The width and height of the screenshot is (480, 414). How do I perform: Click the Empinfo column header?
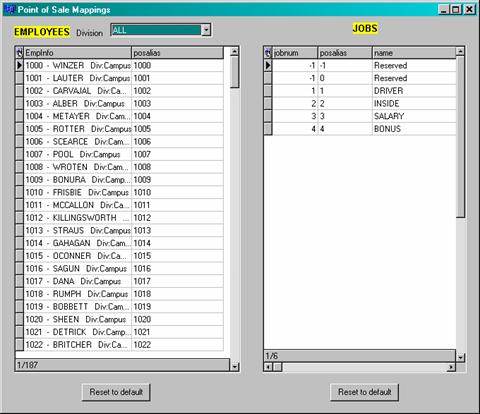point(78,53)
